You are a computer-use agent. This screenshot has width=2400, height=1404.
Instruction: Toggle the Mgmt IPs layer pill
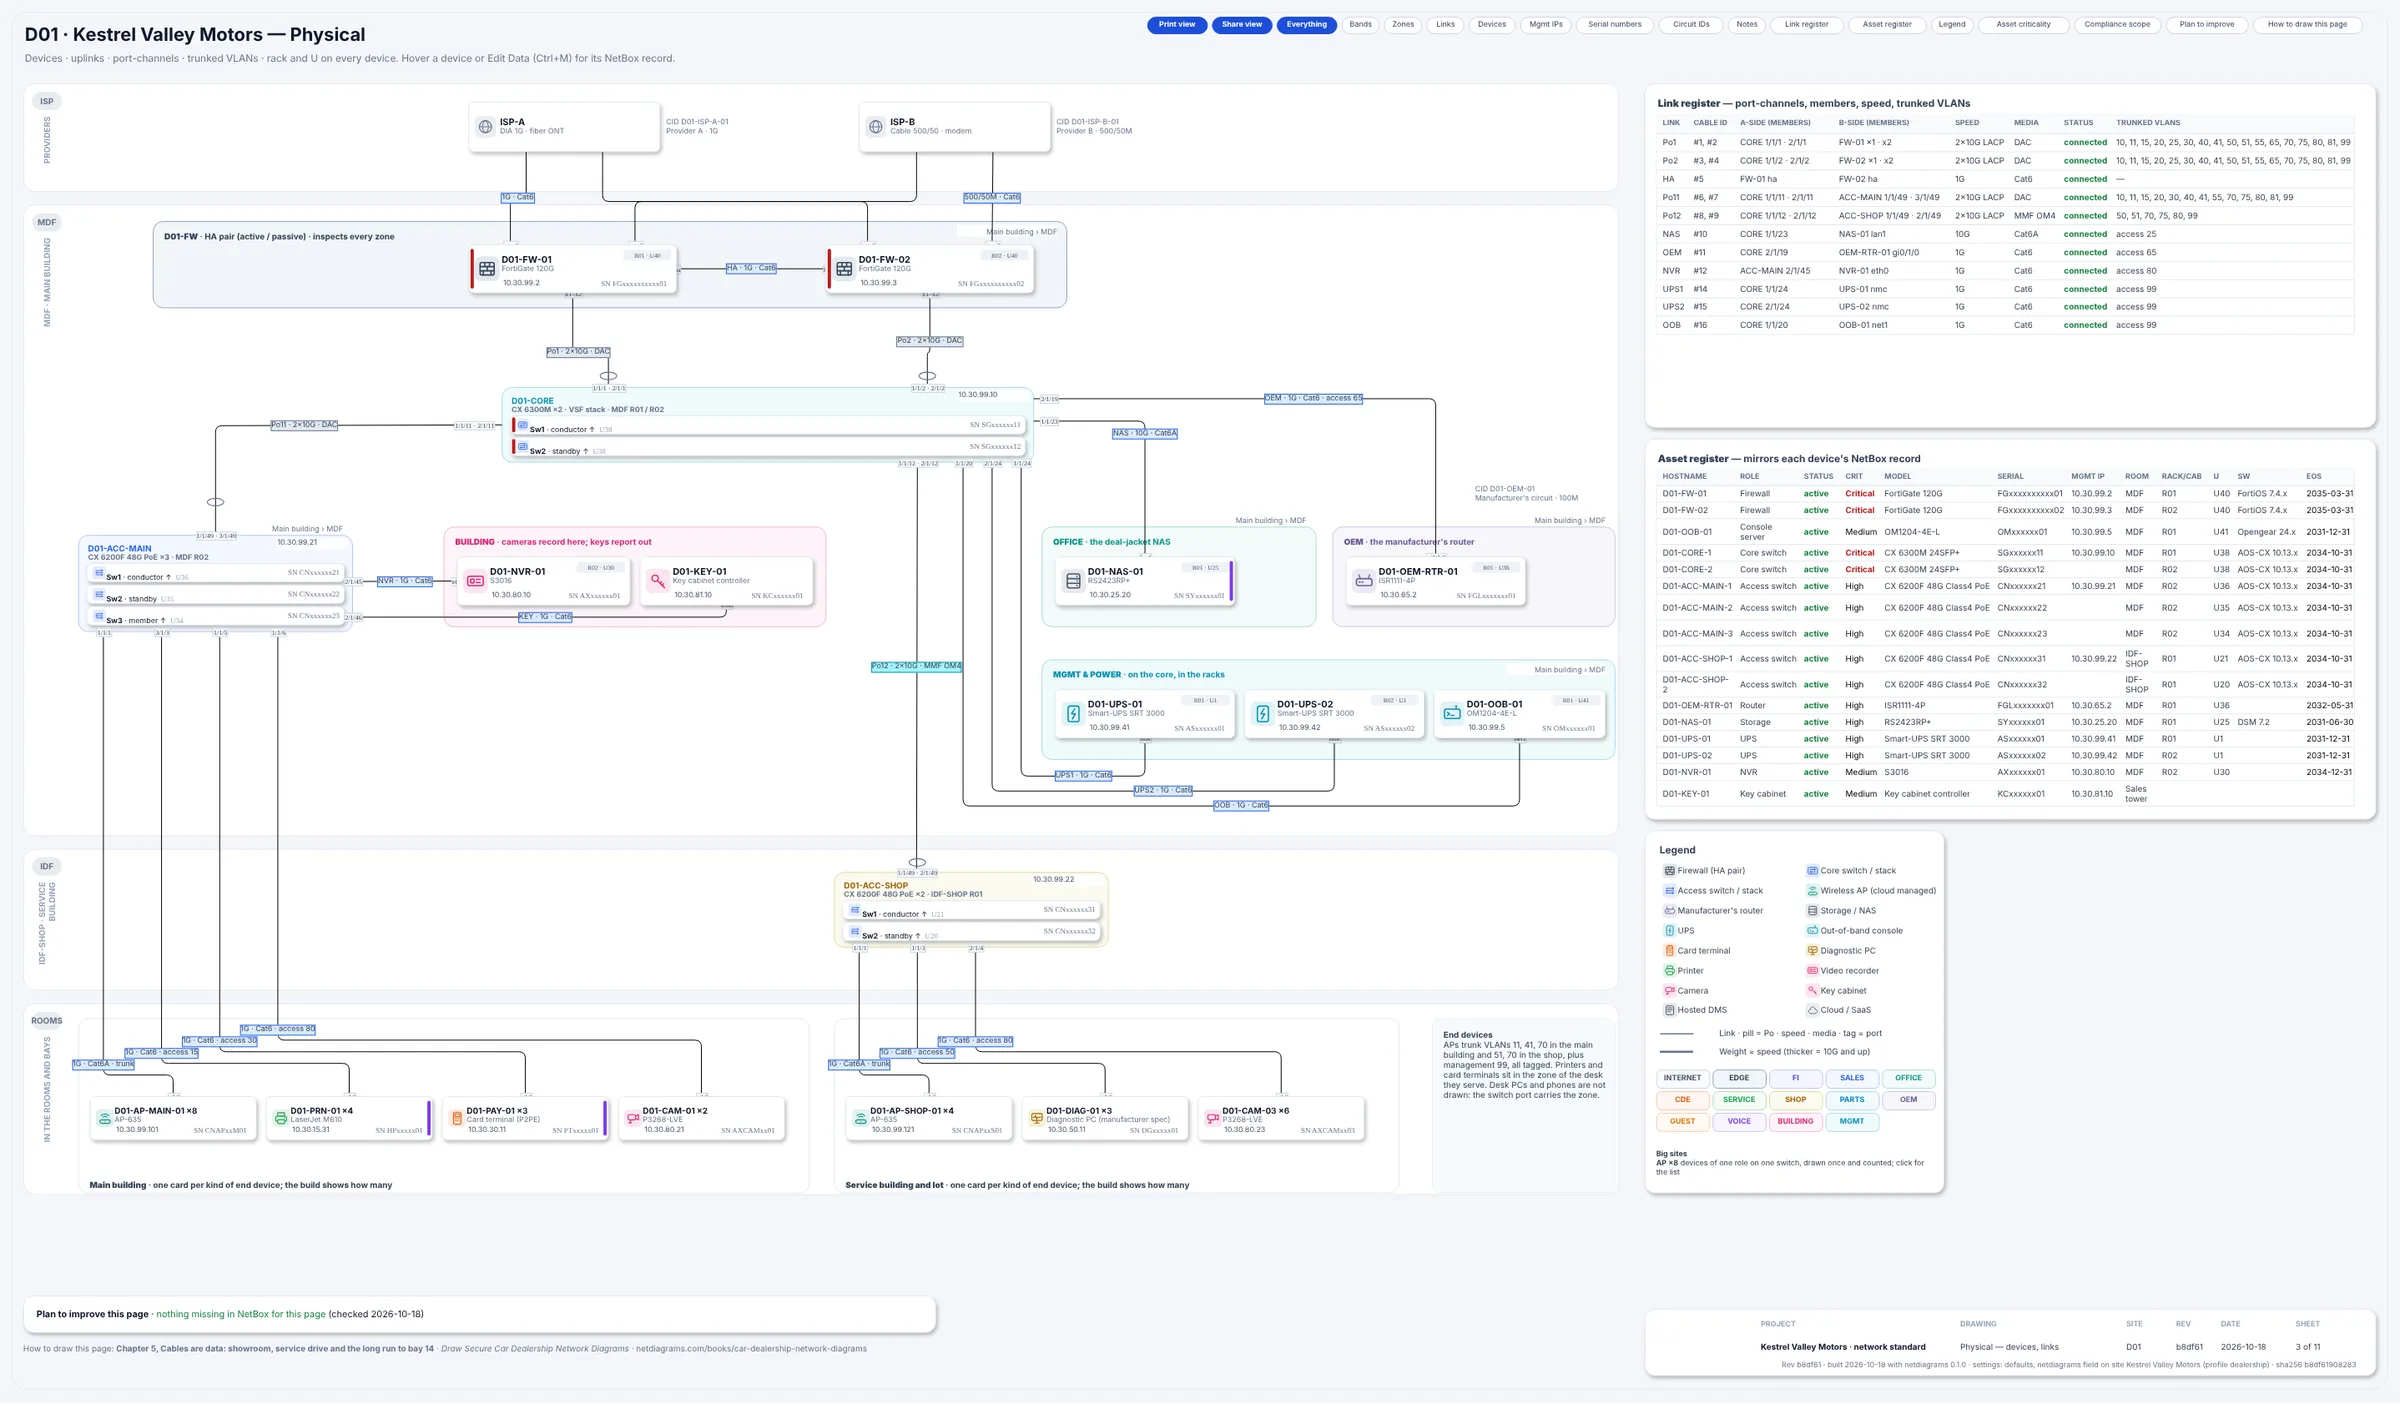[x=1545, y=25]
